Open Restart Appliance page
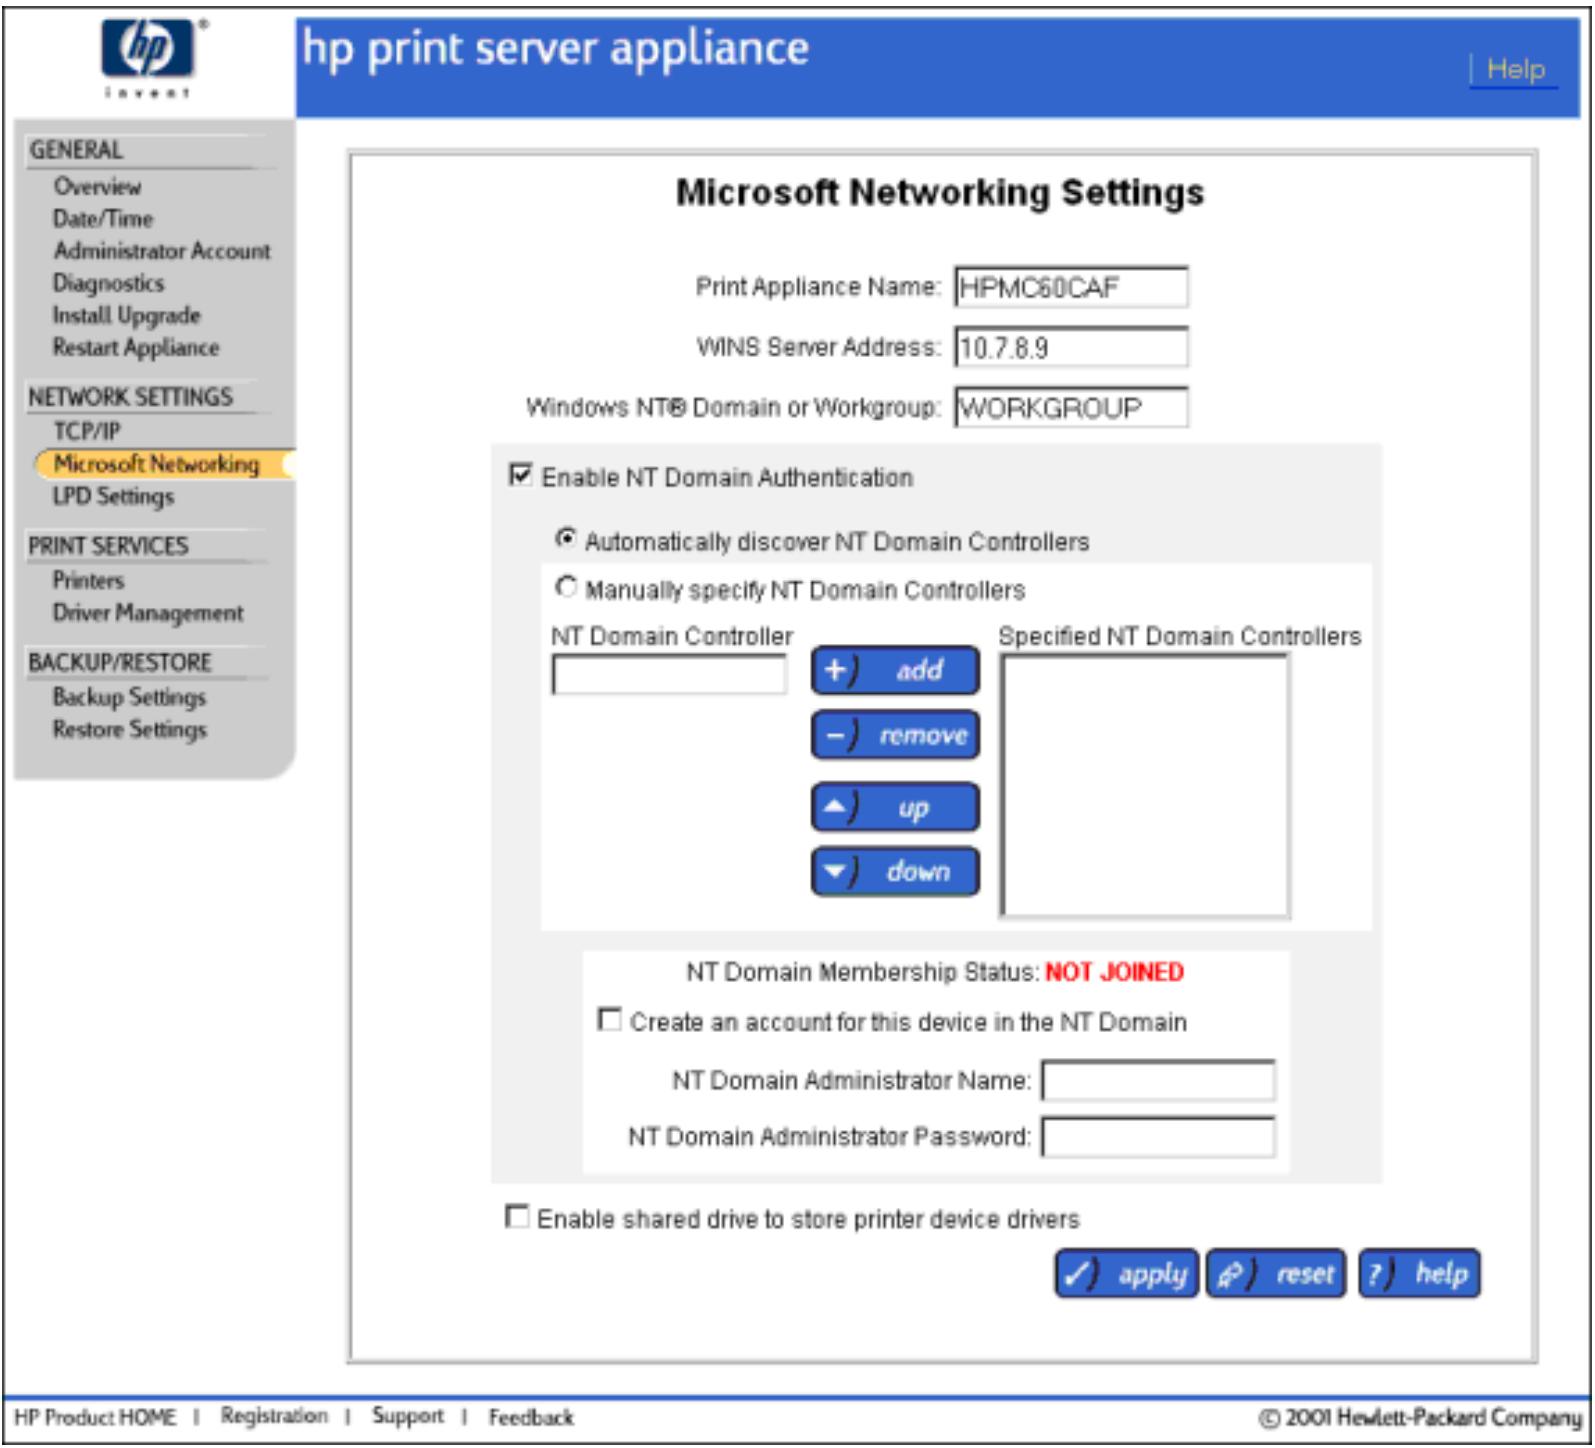The image size is (1595, 1448). click(136, 348)
